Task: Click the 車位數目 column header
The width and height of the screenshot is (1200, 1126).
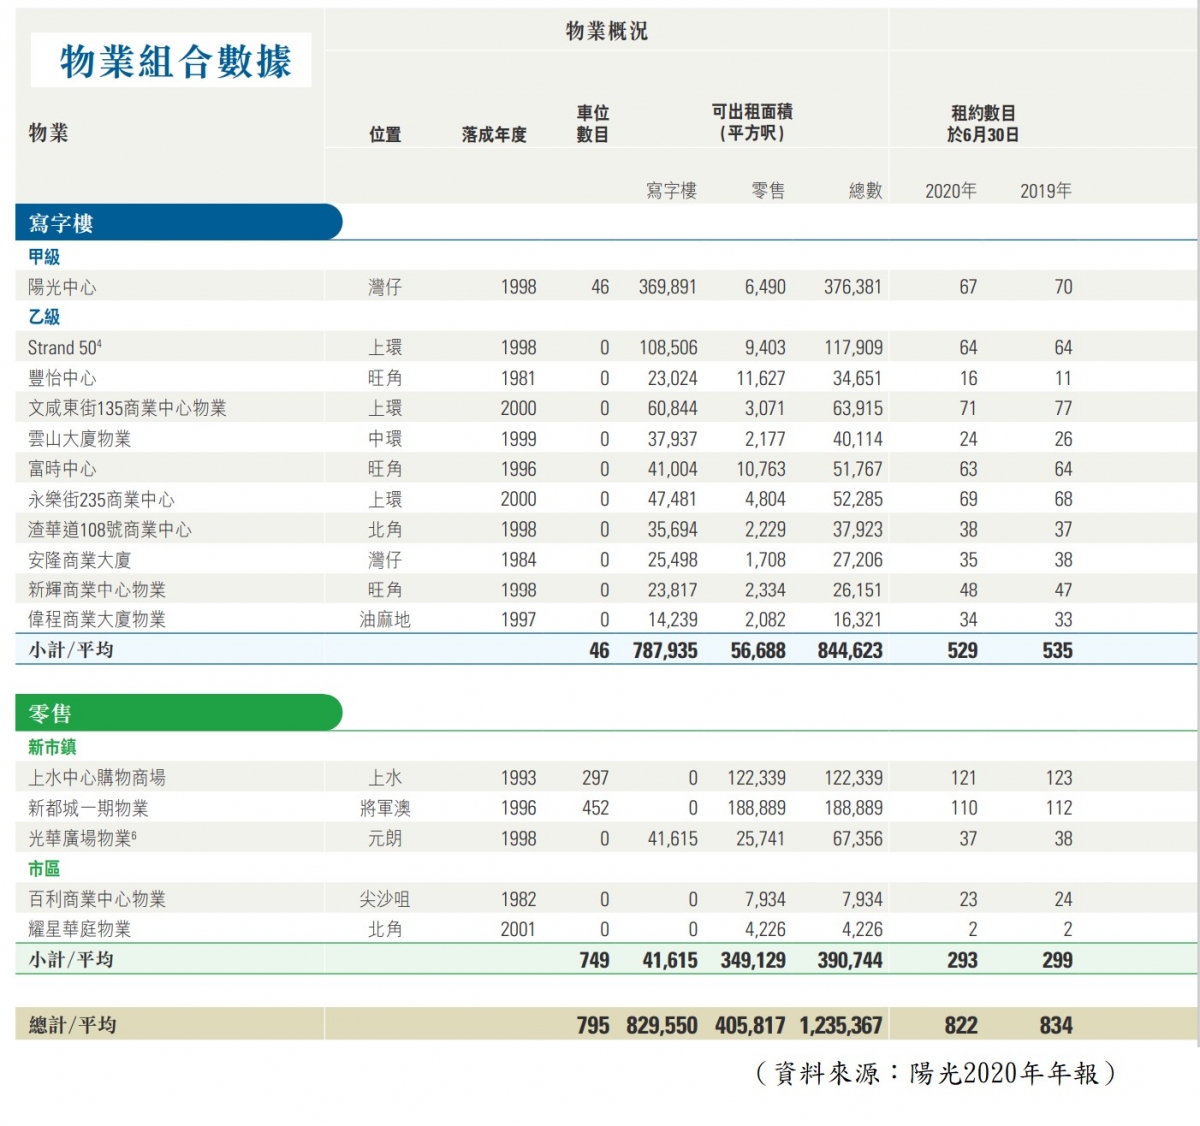Action: (x=592, y=124)
